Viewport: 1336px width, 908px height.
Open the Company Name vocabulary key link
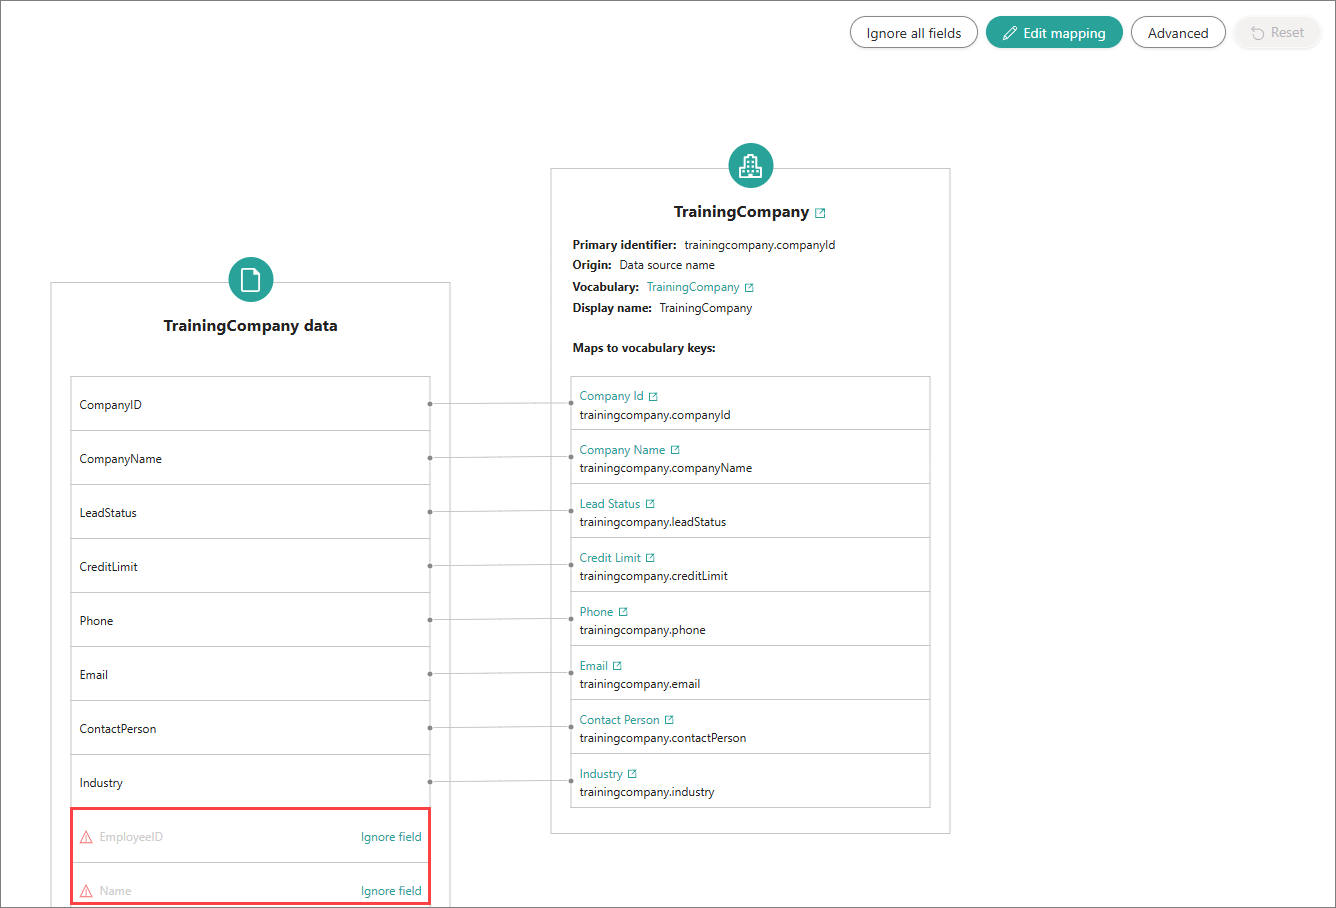pyautogui.click(x=622, y=450)
